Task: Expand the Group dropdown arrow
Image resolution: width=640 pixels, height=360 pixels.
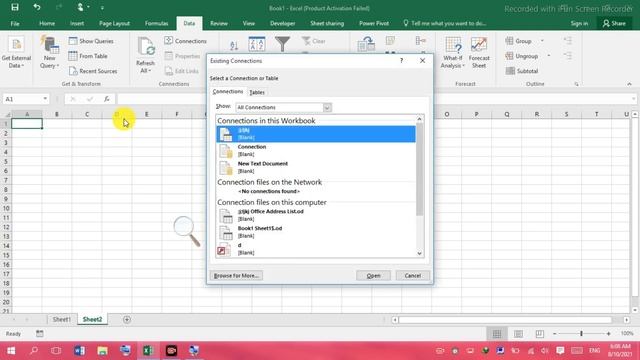Action: 542,41
